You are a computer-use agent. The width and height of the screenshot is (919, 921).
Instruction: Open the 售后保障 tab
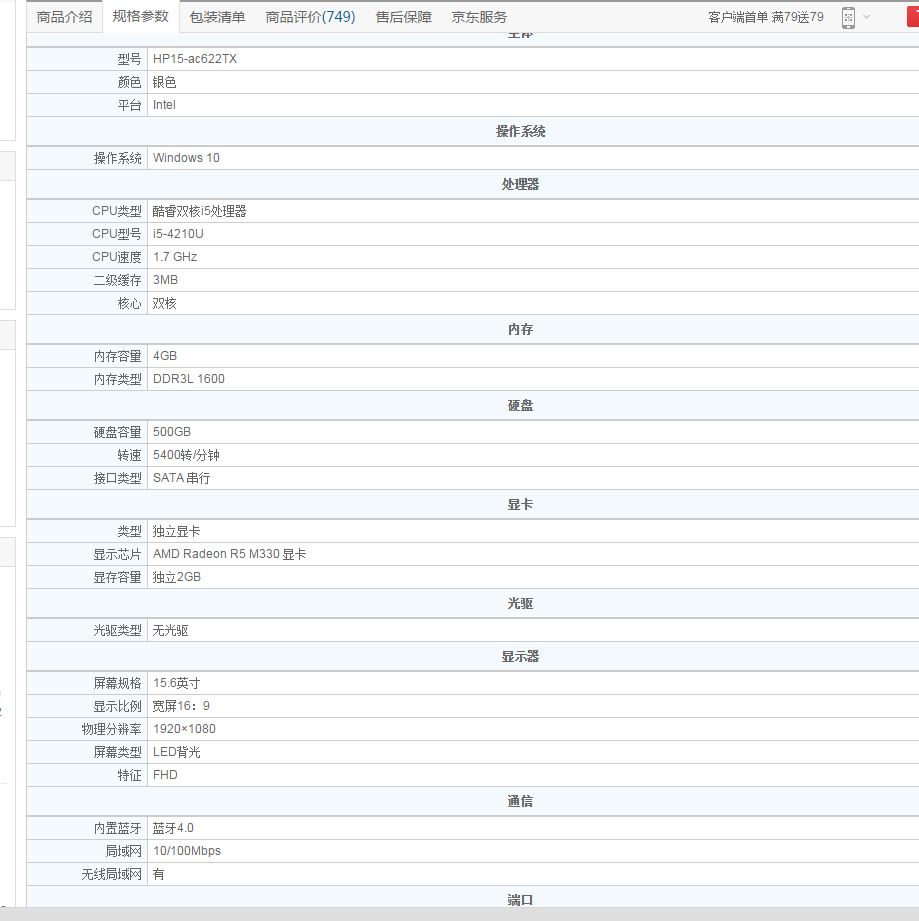click(x=403, y=17)
